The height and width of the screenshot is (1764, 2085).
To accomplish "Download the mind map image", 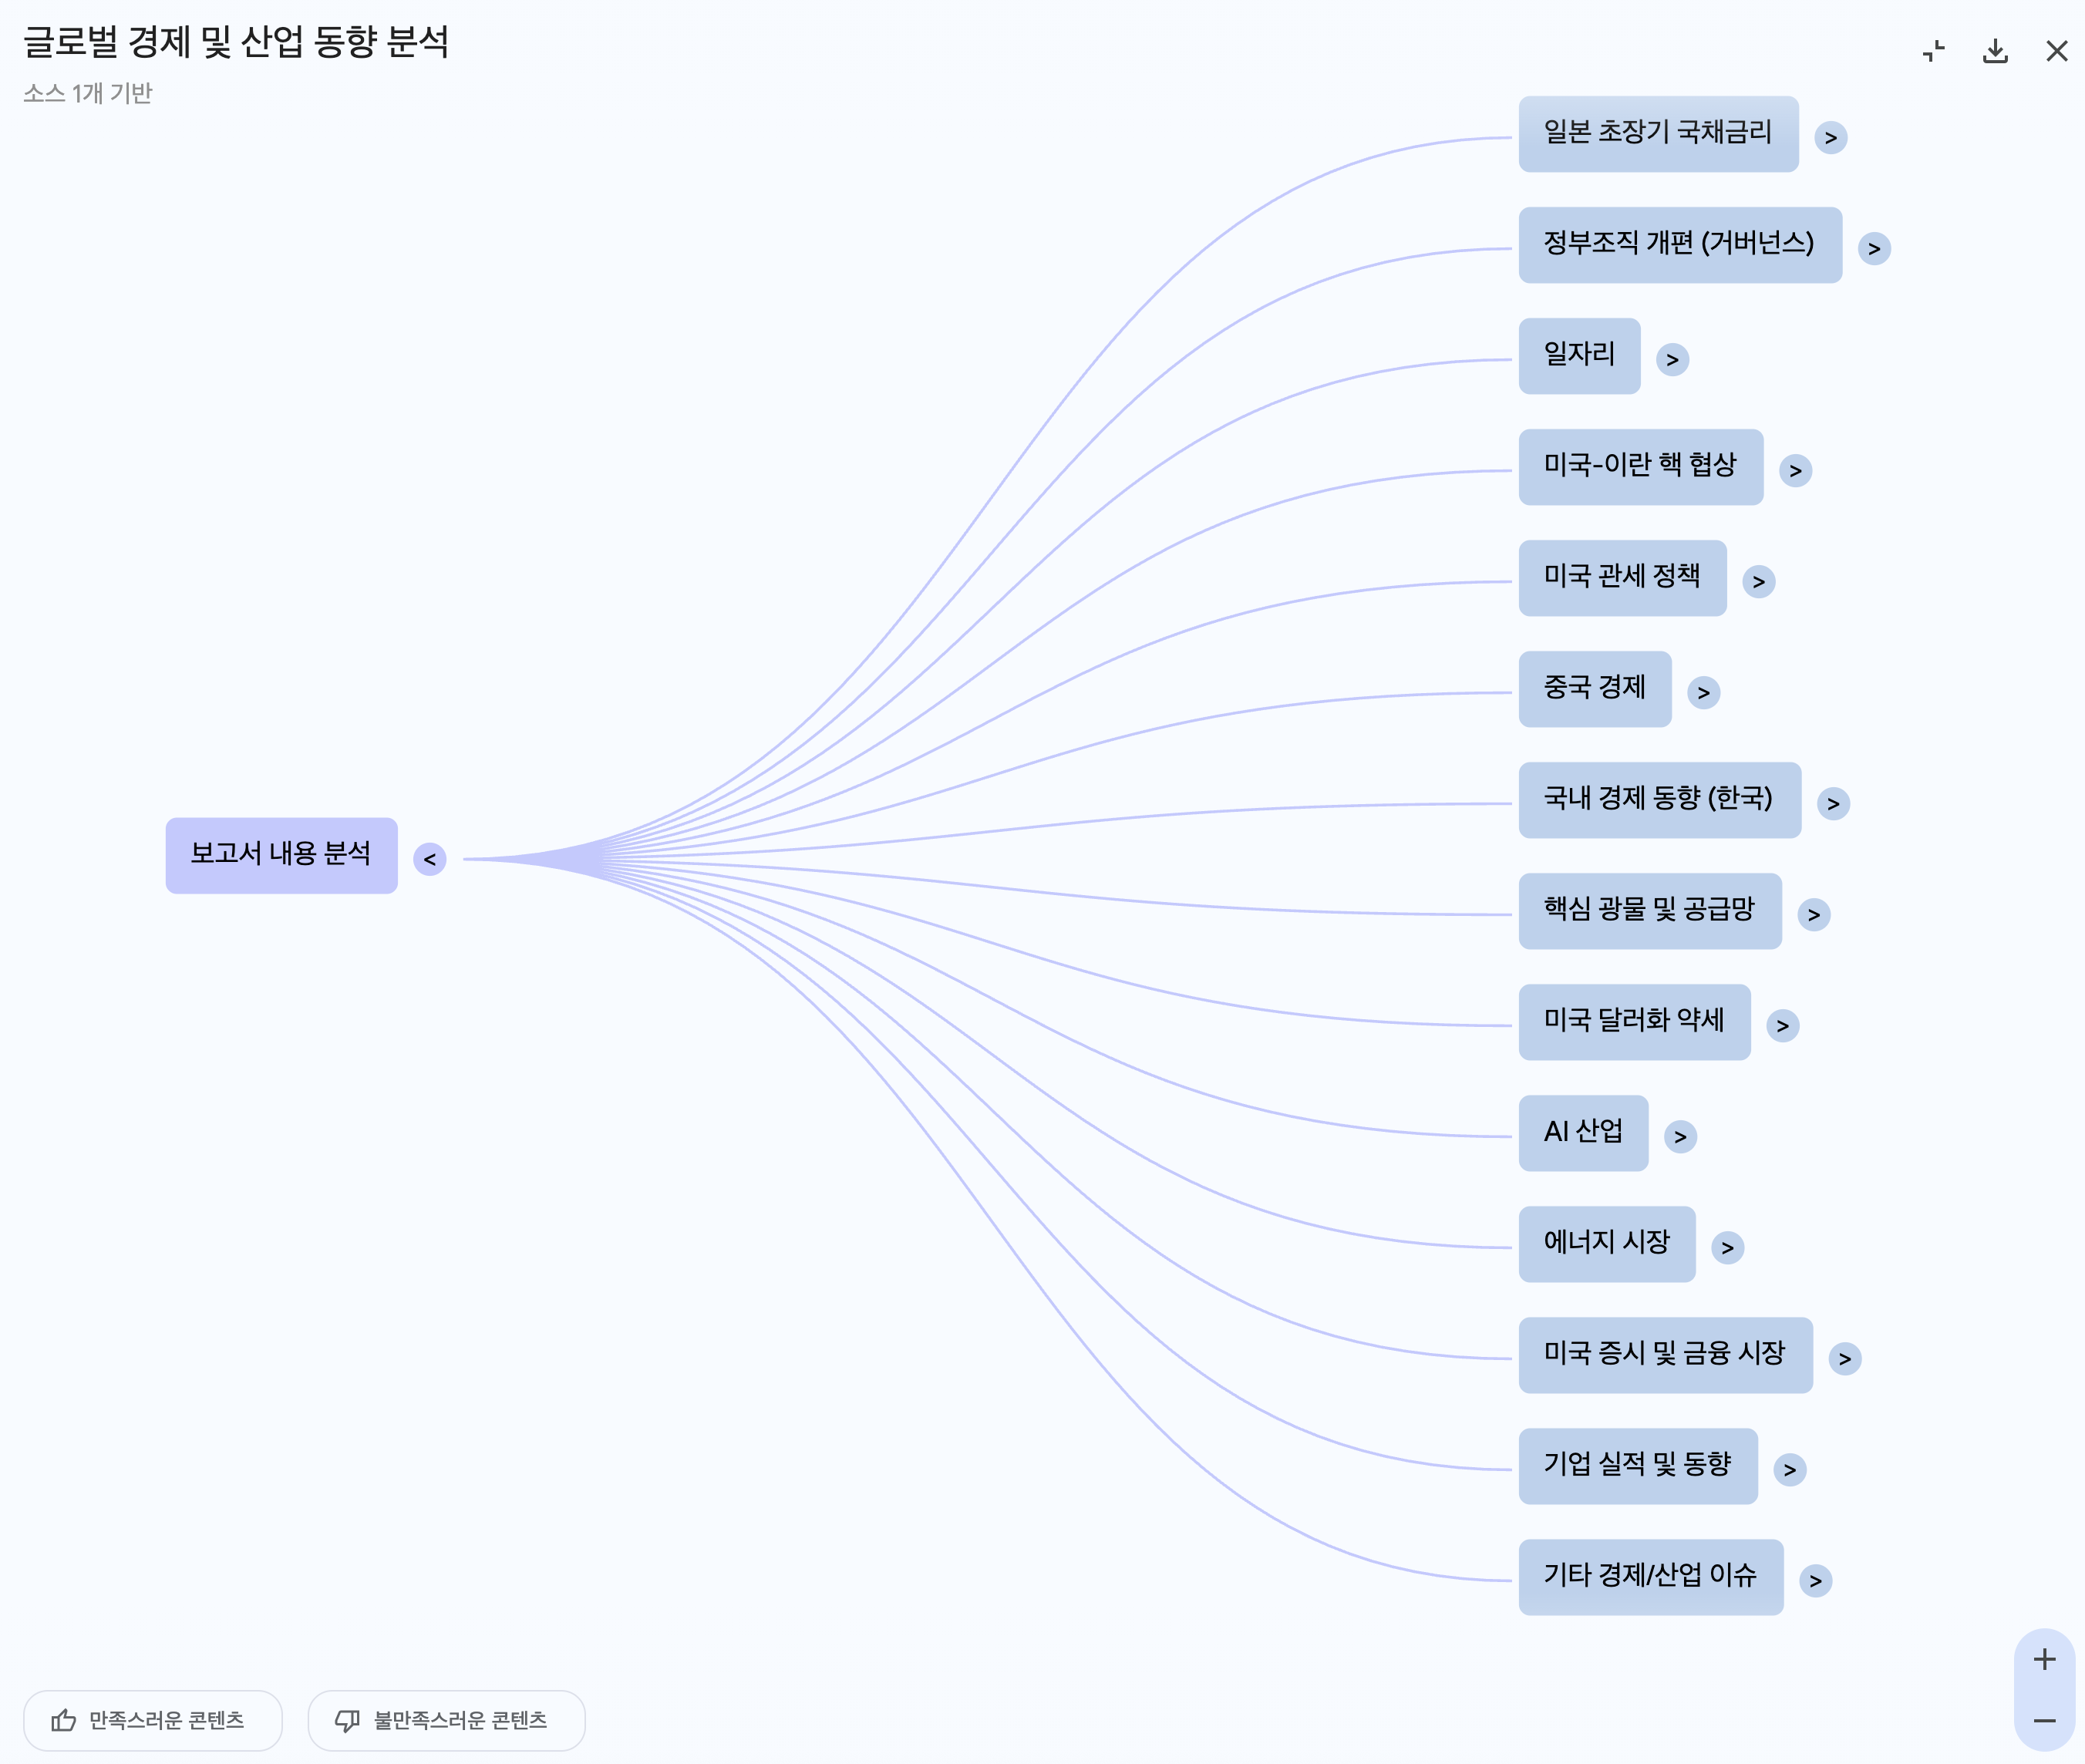I will tap(1995, 51).
